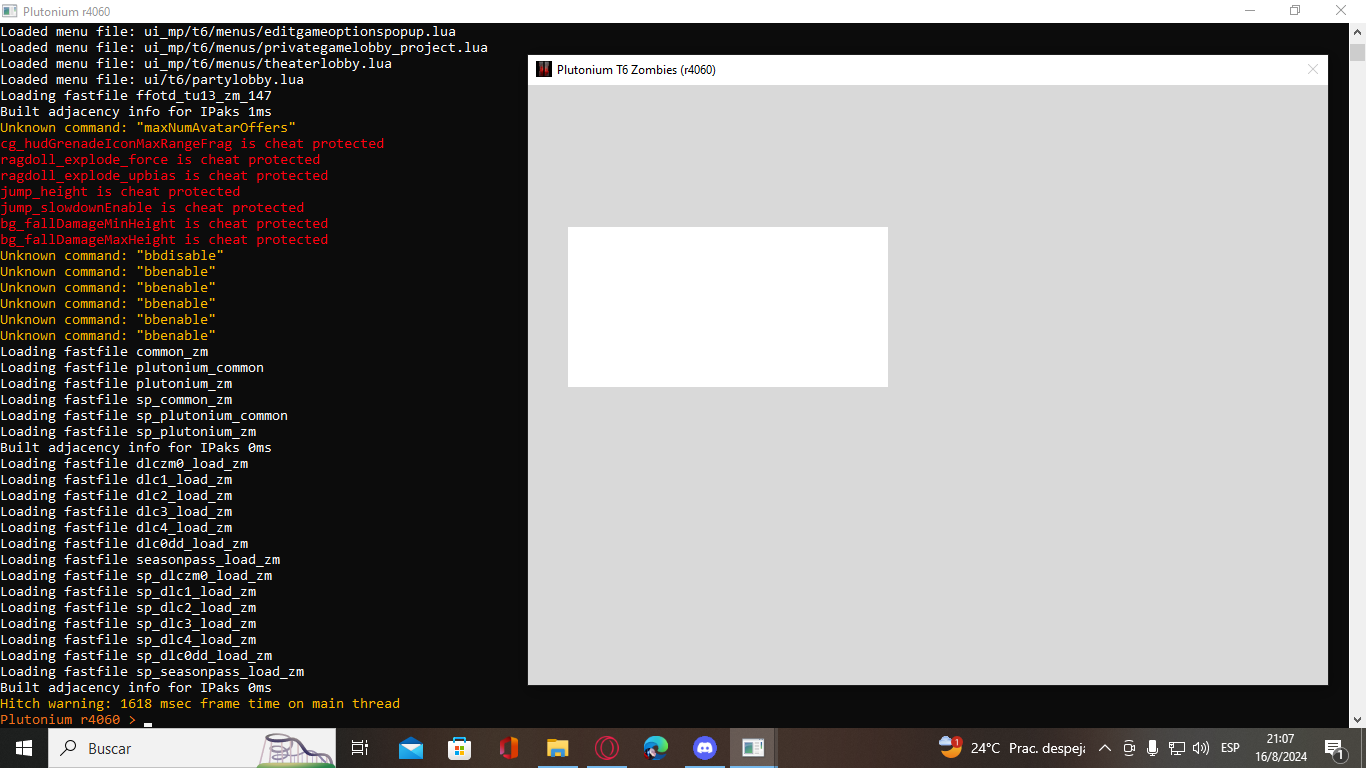
Task: Click the white rectangle in T6 Zombies window
Action: [x=728, y=307]
